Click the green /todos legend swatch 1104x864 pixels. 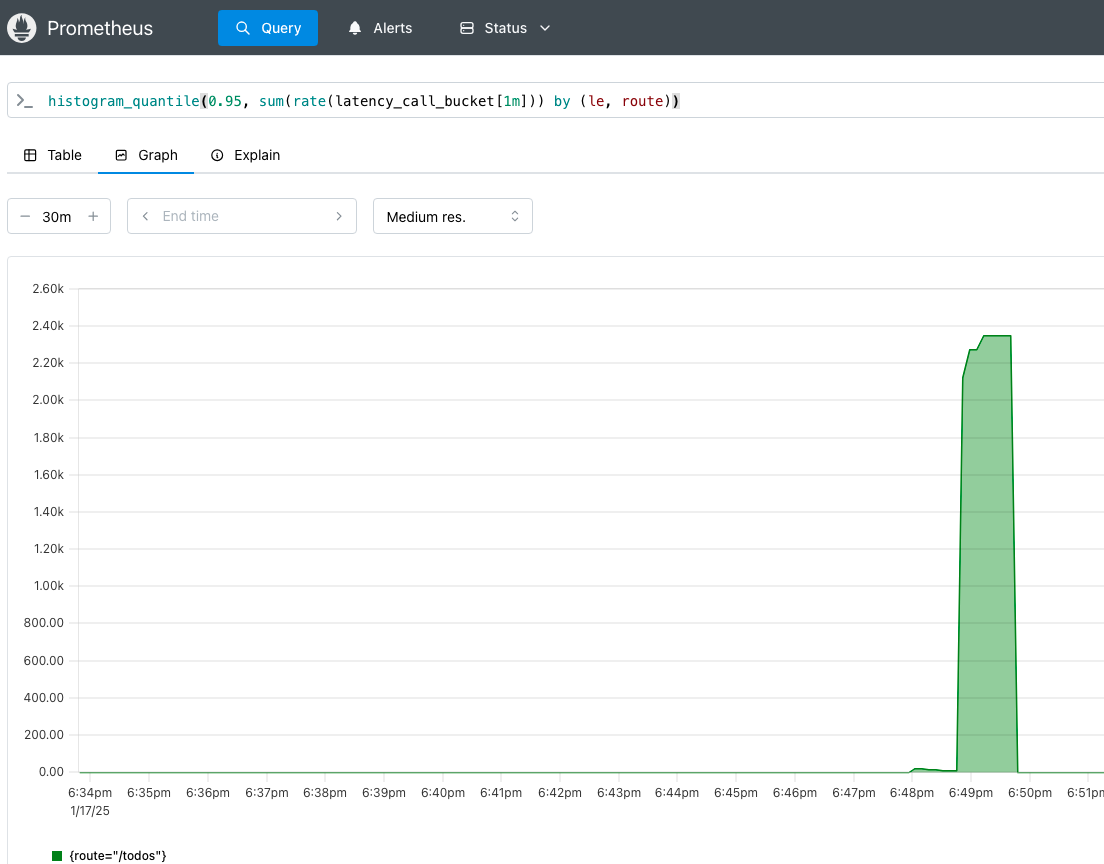(x=57, y=855)
